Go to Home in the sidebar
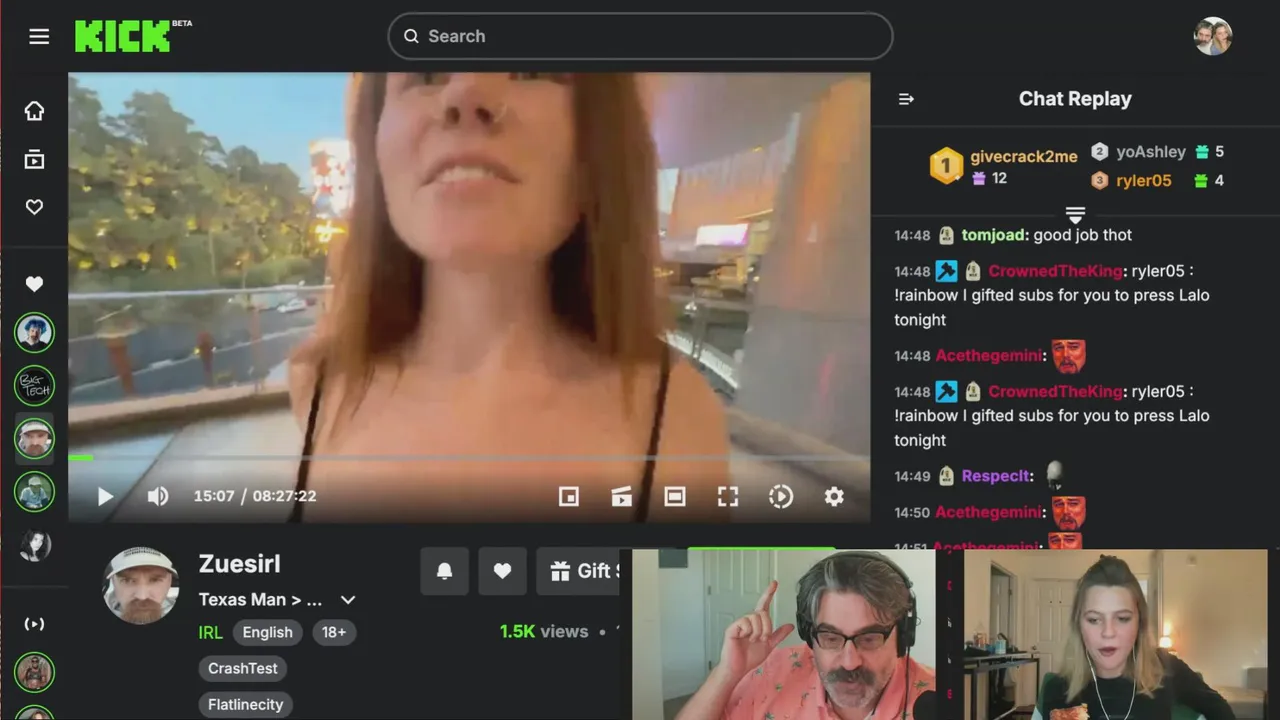Screen dimensions: 1280x720 [x=34, y=111]
